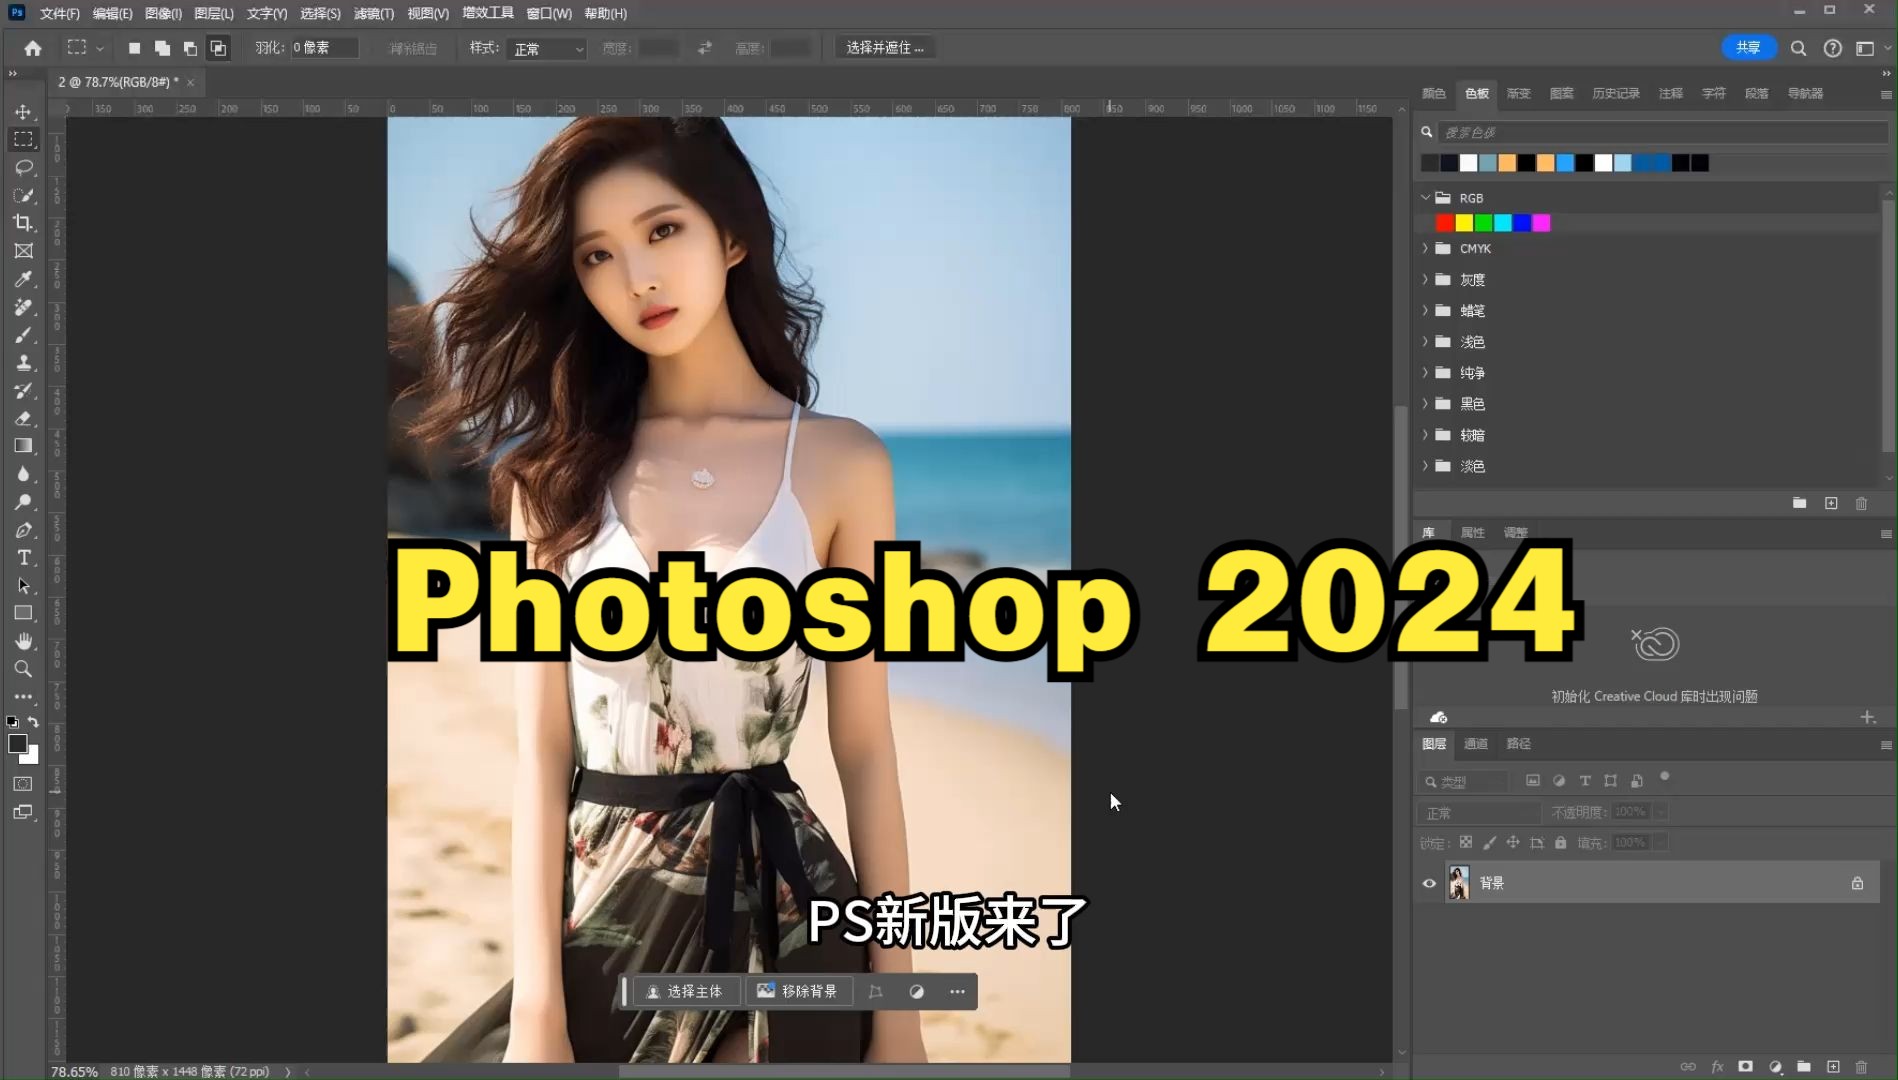Select the red swatch in the RGB group

point(1444,222)
